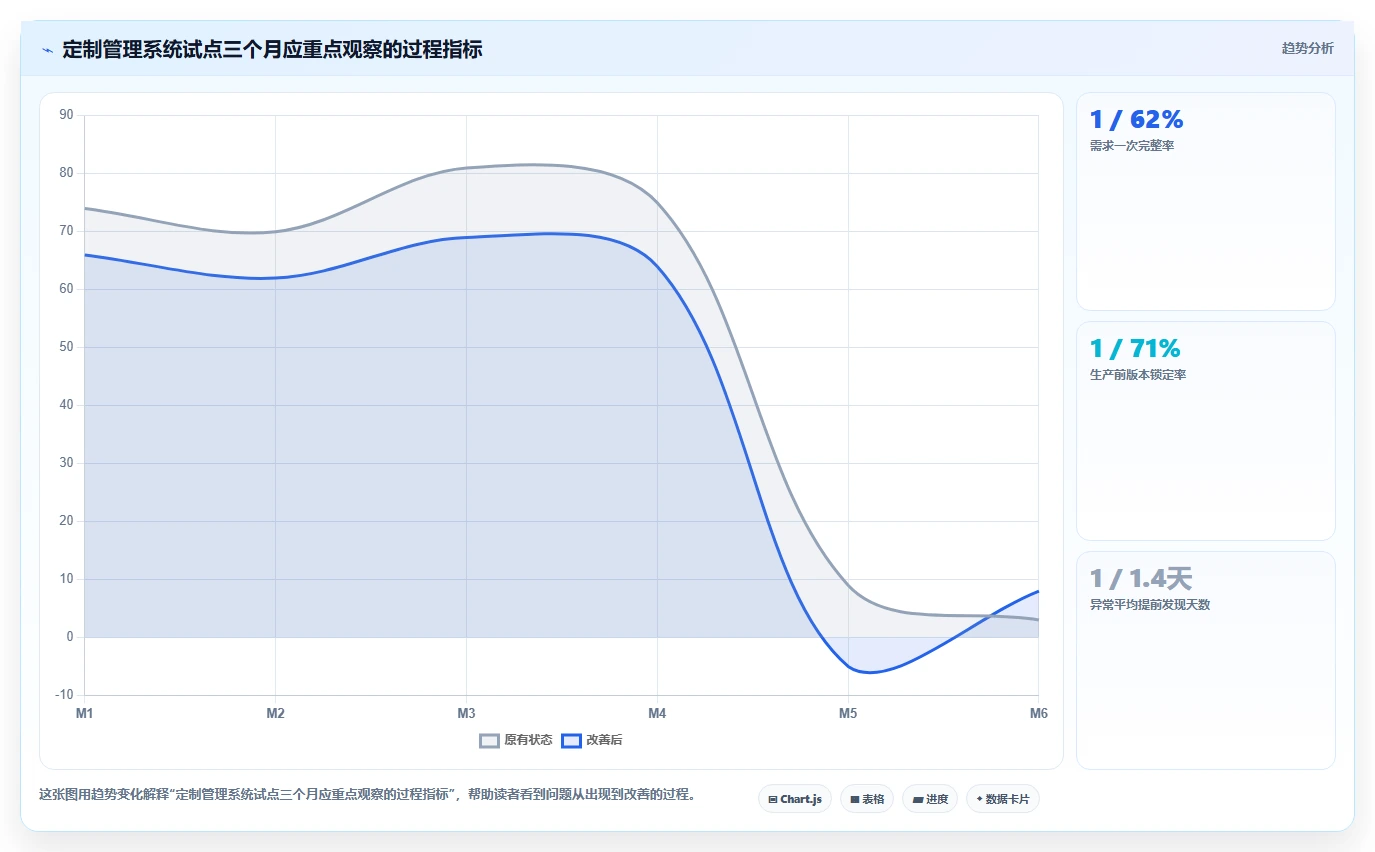Click the chart title 定制管理系统试点三个月
This screenshot has width=1375, height=852.
pos(272,49)
